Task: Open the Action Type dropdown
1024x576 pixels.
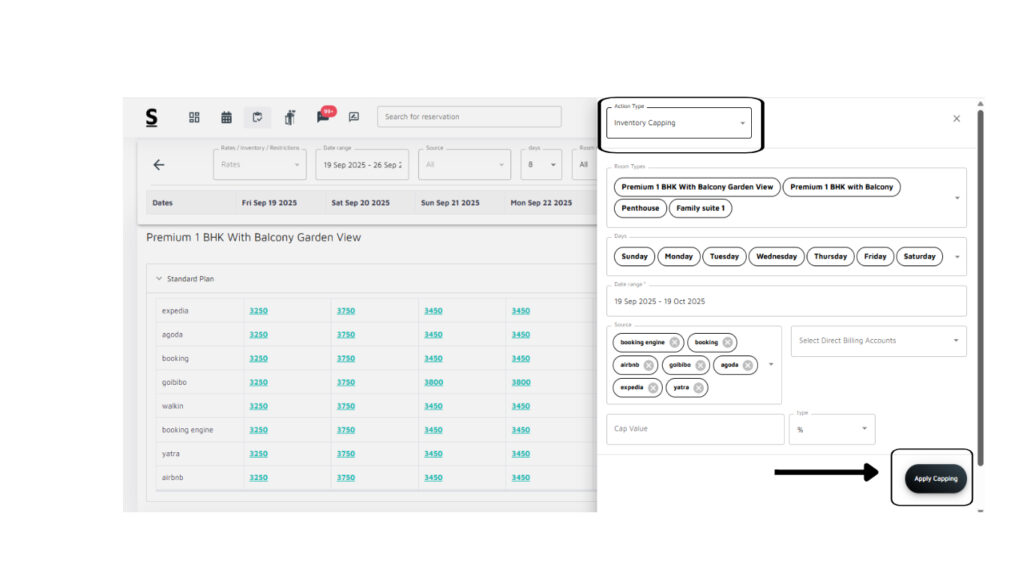Action: pos(678,123)
